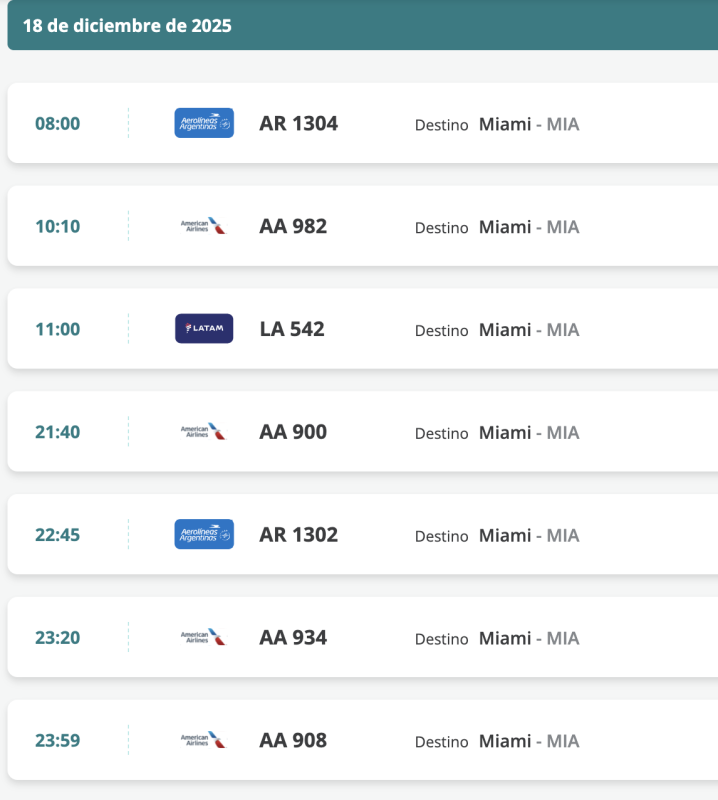This screenshot has height=800, width=718.
Task: Click the American Airlines logo for AA 934
Action: (x=204, y=637)
